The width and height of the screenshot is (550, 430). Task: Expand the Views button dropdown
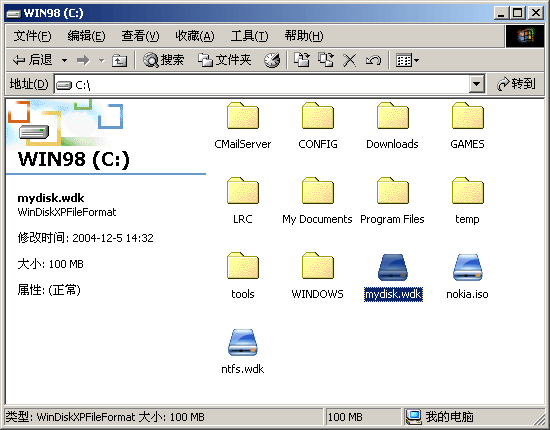(416, 60)
